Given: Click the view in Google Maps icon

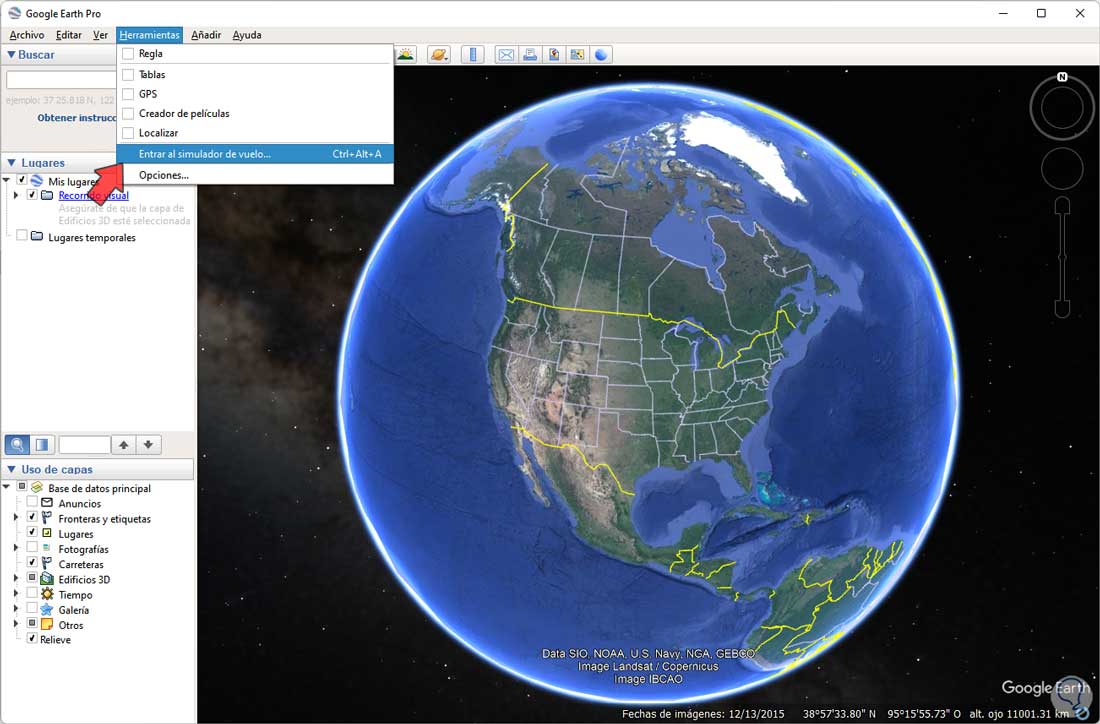Looking at the screenshot, I should tap(577, 55).
